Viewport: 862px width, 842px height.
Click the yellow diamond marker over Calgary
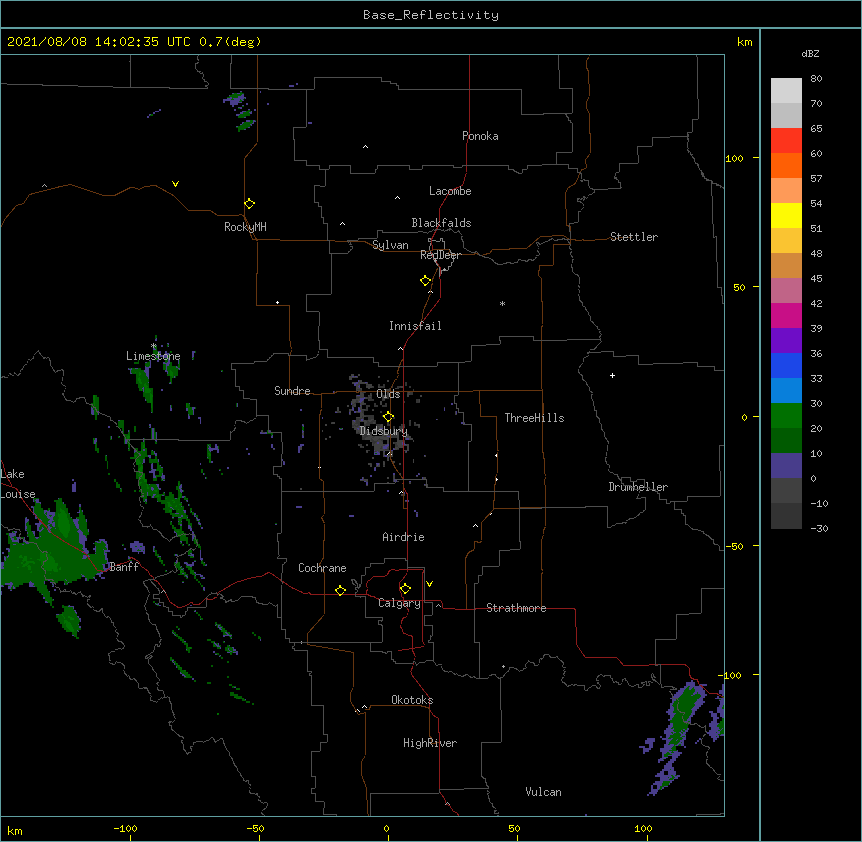[405, 589]
